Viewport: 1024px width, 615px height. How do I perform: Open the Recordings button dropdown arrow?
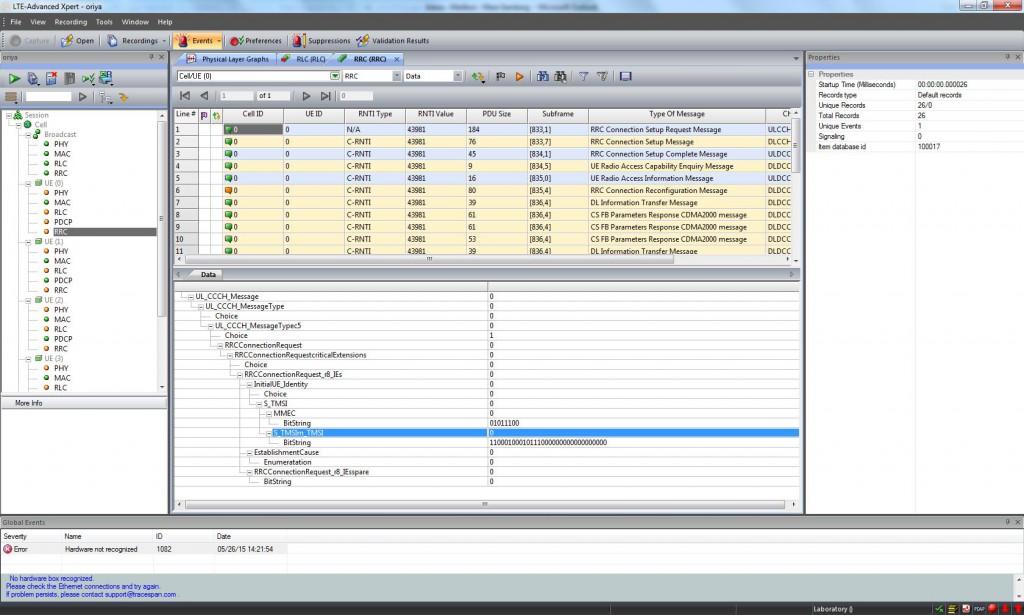tap(164, 40)
